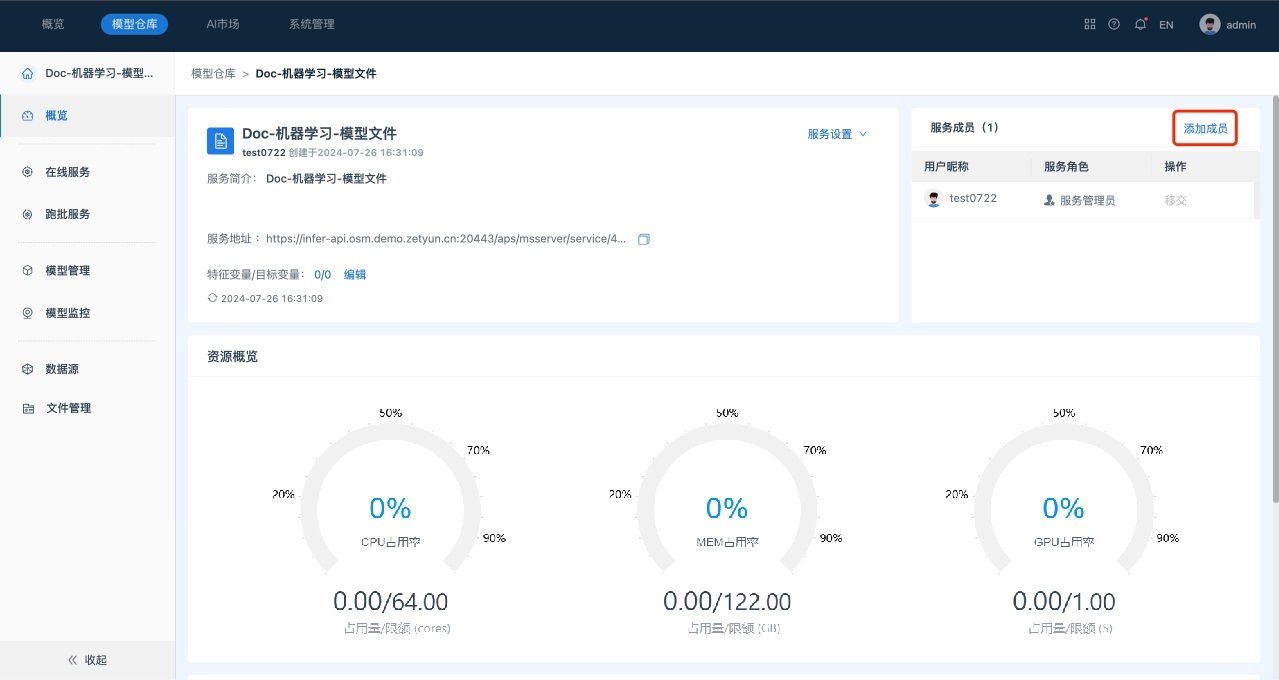Expand the 服务设置 dropdown
1279x680 pixels.
(x=837, y=134)
